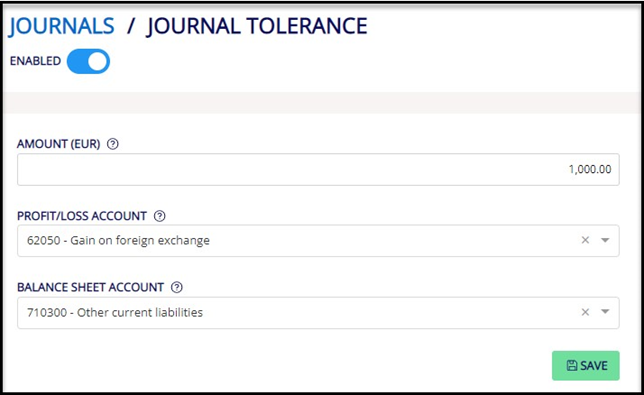The image size is (644, 395).
Task: Disable the Enabled toggle switch
Action: click(x=88, y=62)
